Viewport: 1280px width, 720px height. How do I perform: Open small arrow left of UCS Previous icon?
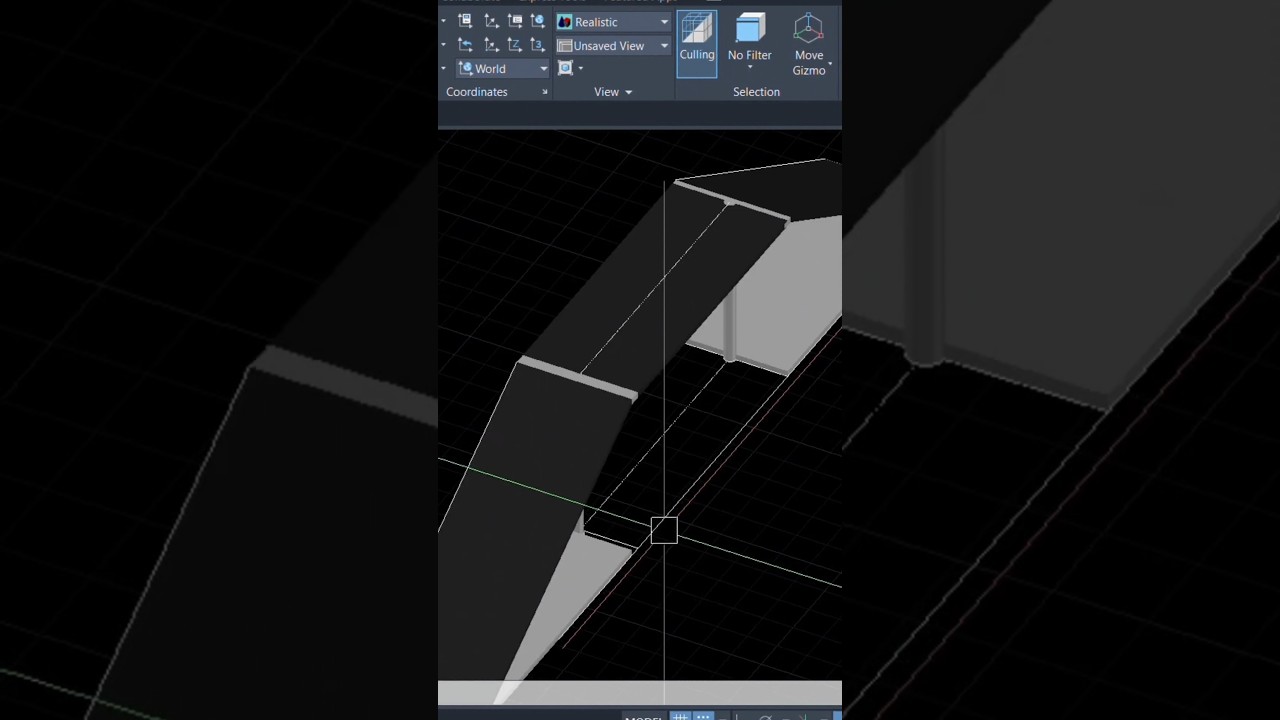pyautogui.click(x=444, y=45)
